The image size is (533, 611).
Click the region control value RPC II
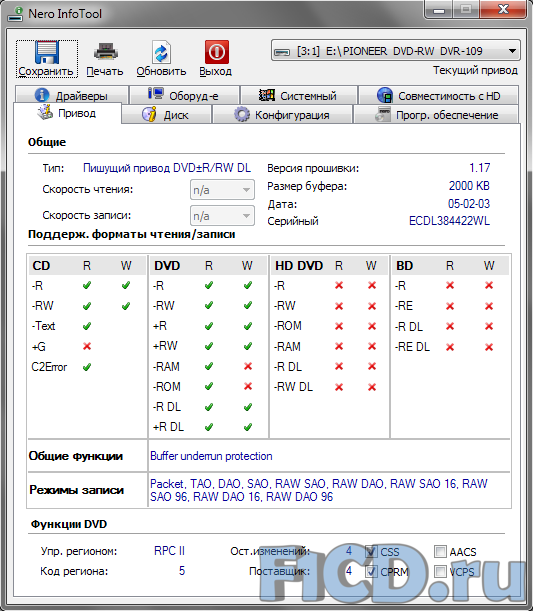(x=169, y=551)
